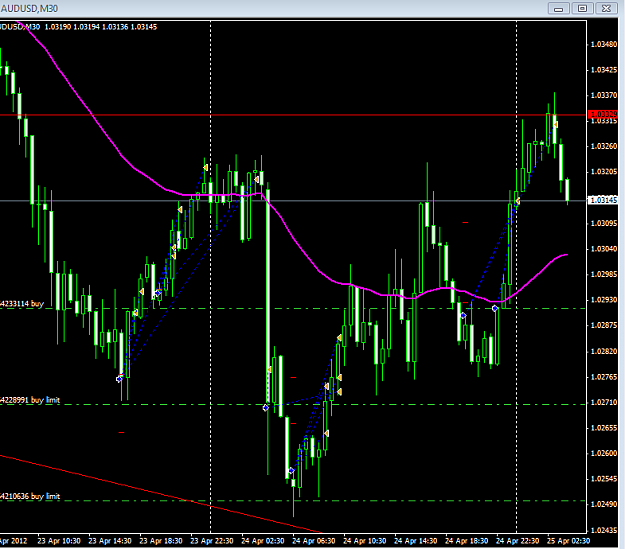This screenshot has width=625, height=549.
Task: Click the 1.03040 price scale label
Action: pyautogui.click(x=603, y=249)
